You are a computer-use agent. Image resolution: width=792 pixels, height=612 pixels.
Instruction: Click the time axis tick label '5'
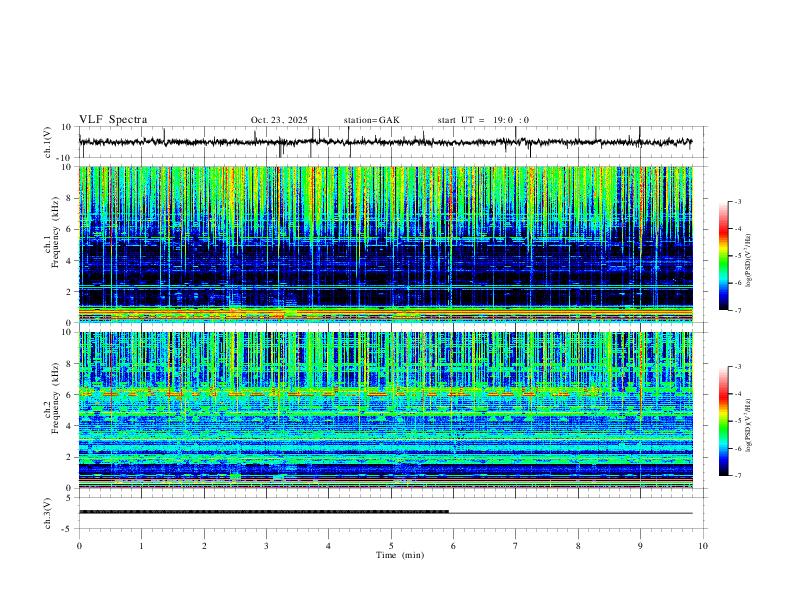click(391, 546)
